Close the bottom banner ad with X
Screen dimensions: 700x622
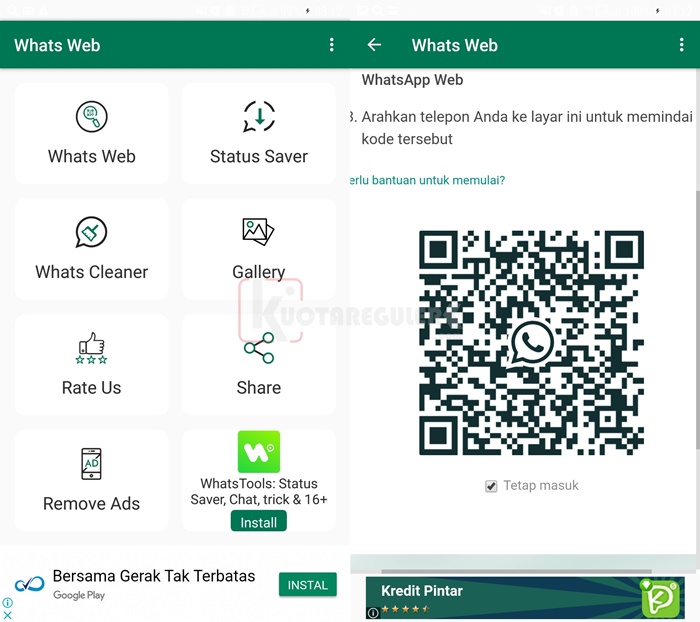click(x=8, y=615)
